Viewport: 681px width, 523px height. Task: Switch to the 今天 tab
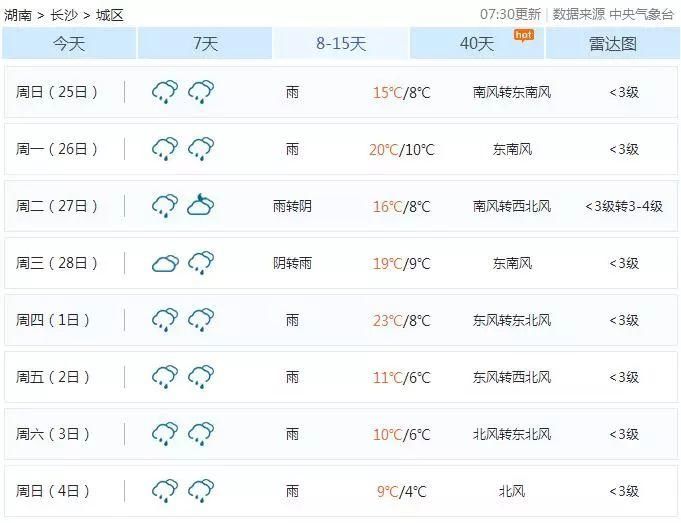click(x=69, y=44)
